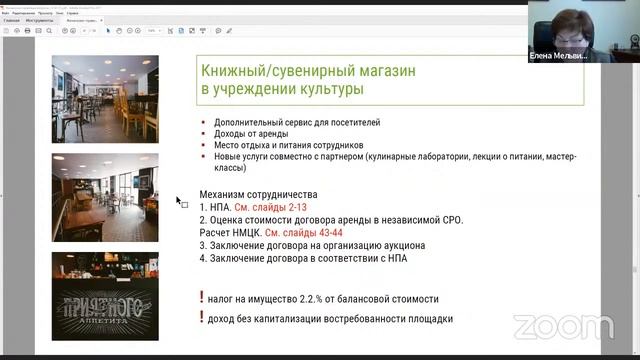
Task: Go to next page with down arrow
Action: point(73,31)
